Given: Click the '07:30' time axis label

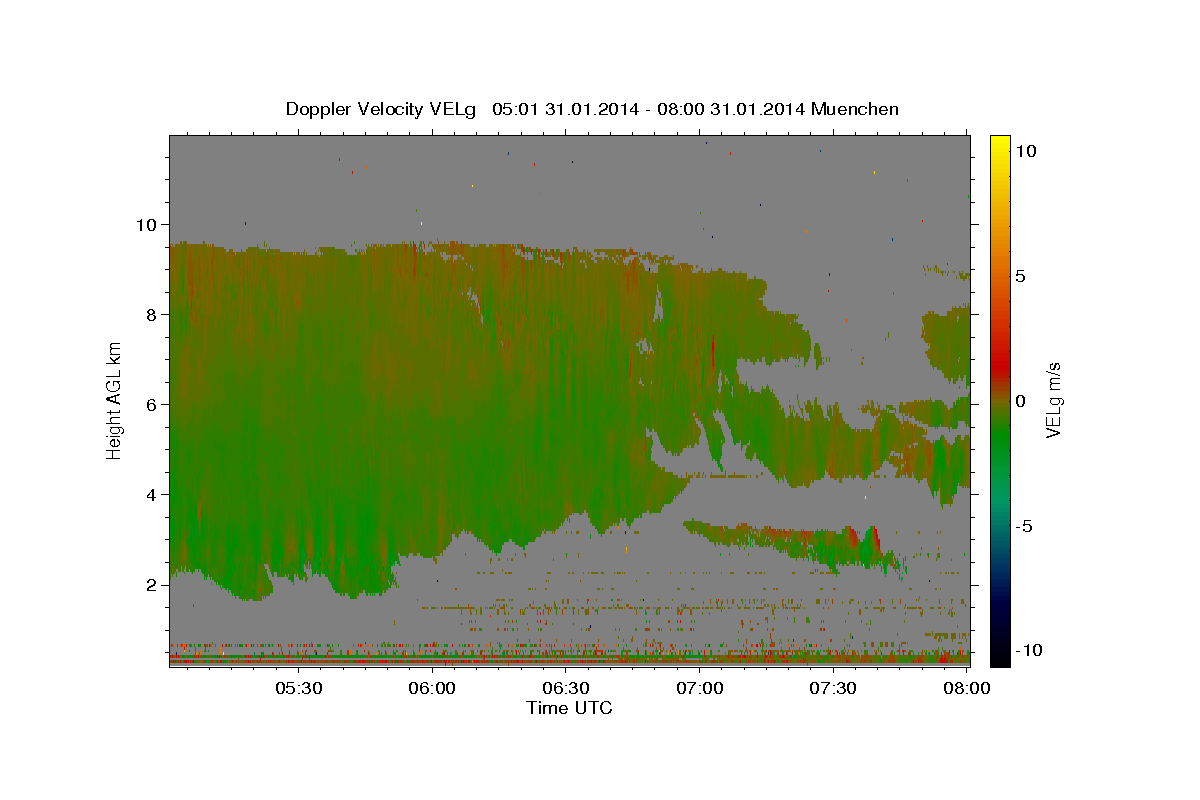Looking at the screenshot, I should [x=833, y=689].
